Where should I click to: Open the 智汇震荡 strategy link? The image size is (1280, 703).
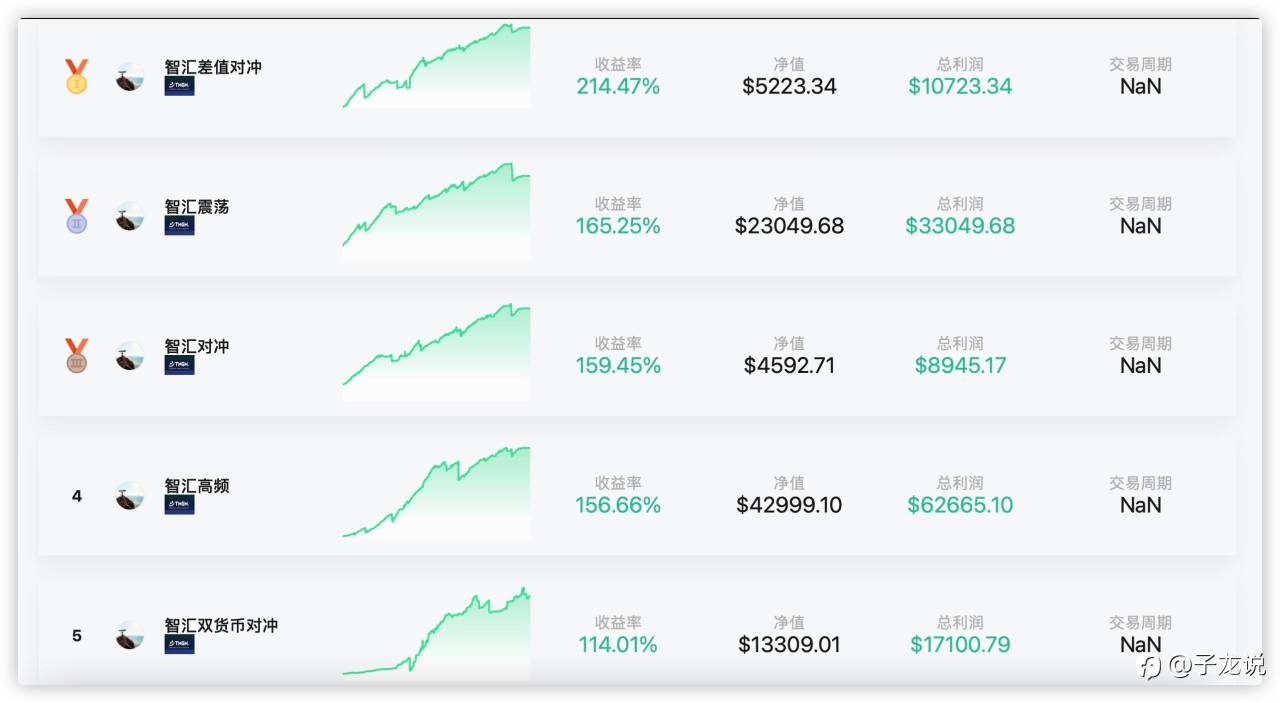click(x=197, y=207)
